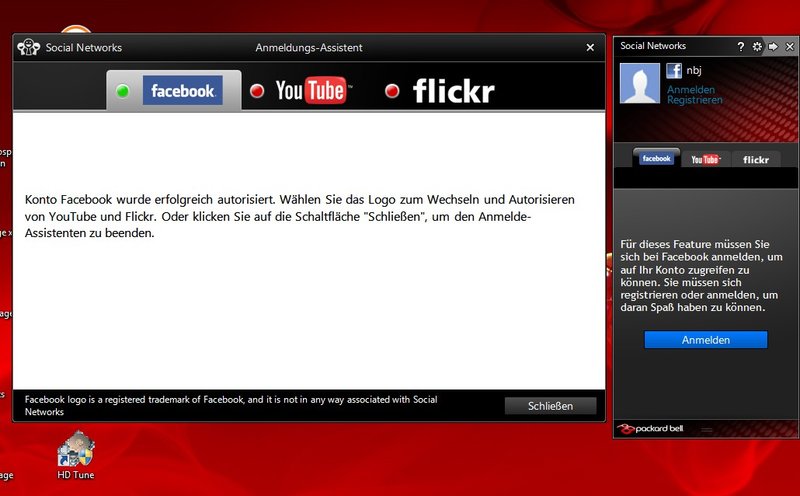800x496 pixels.
Task: Close the Social Networks sidebar panel
Action: click(790, 46)
